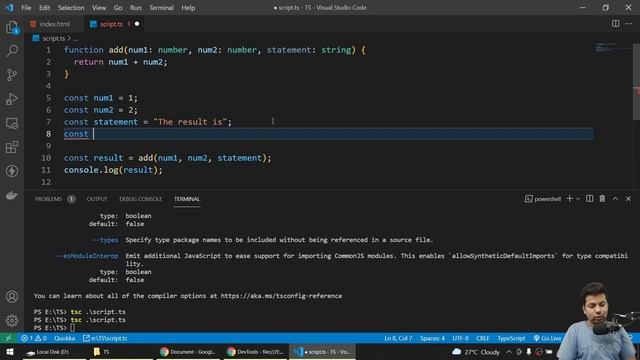Open the Selection menu
The height and width of the screenshot is (360, 640).
click(71, 8)
